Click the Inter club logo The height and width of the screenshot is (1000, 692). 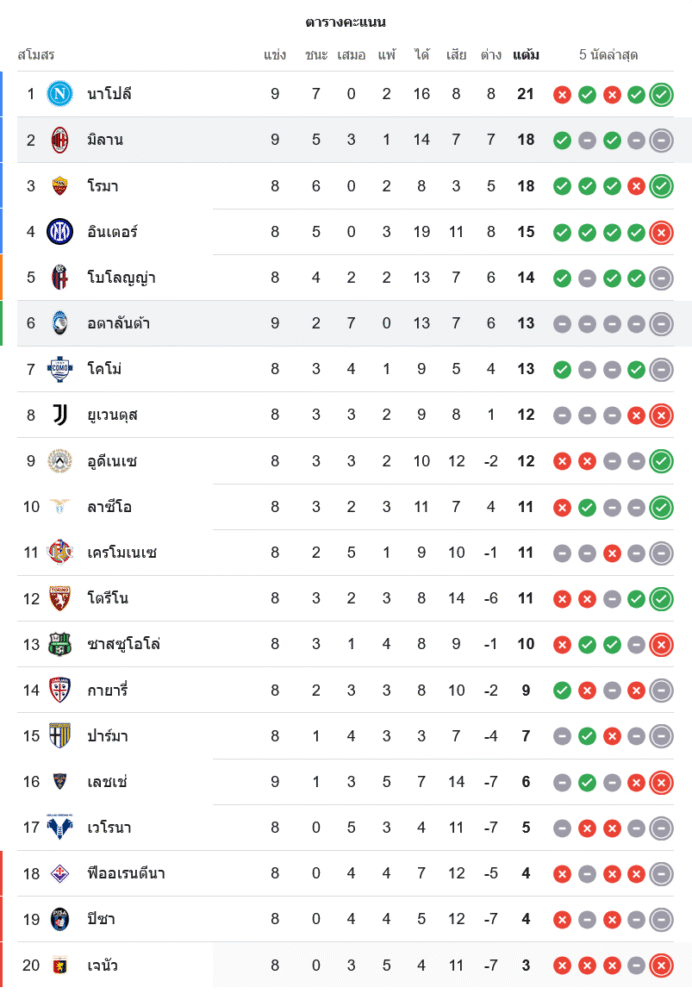61,232
